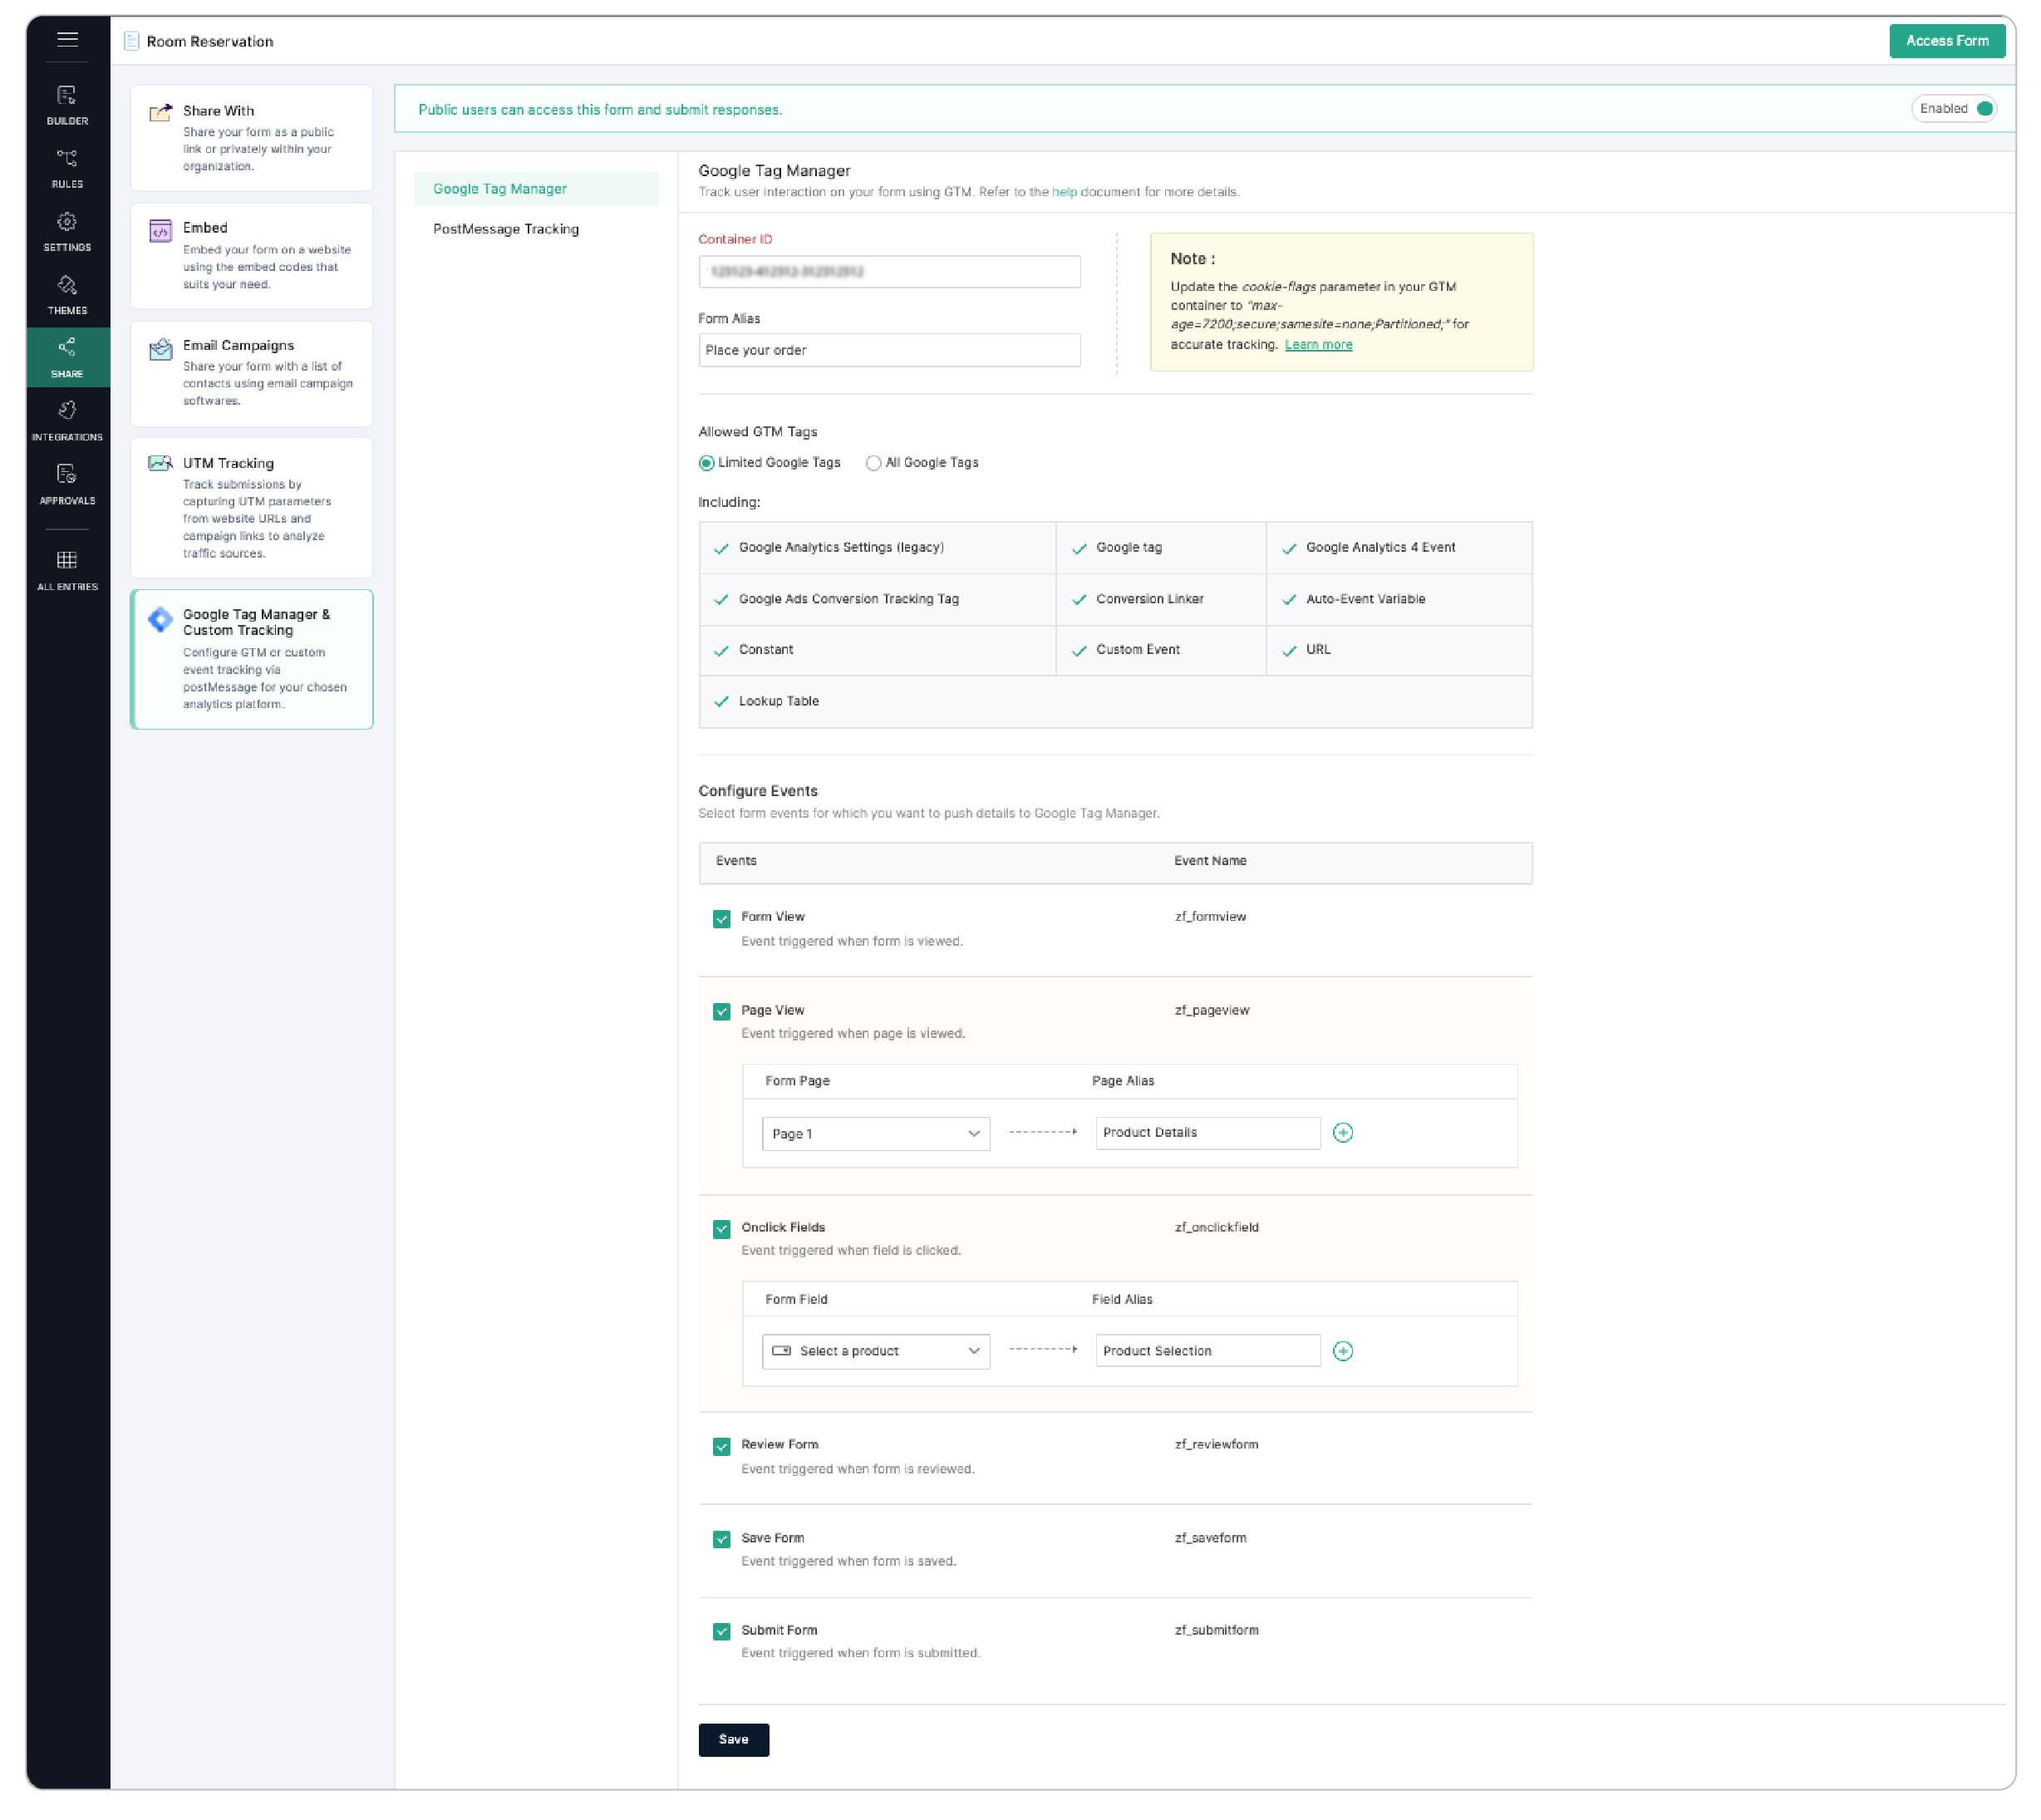The image size is (2041, 1820).
Task: Open the Form Page dropdown showing Page 1
Action: point(875,1133)
